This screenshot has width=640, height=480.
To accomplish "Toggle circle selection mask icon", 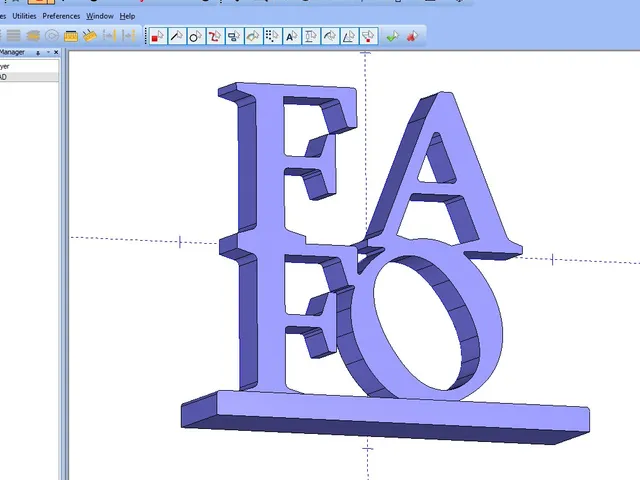I will [196, 36].
